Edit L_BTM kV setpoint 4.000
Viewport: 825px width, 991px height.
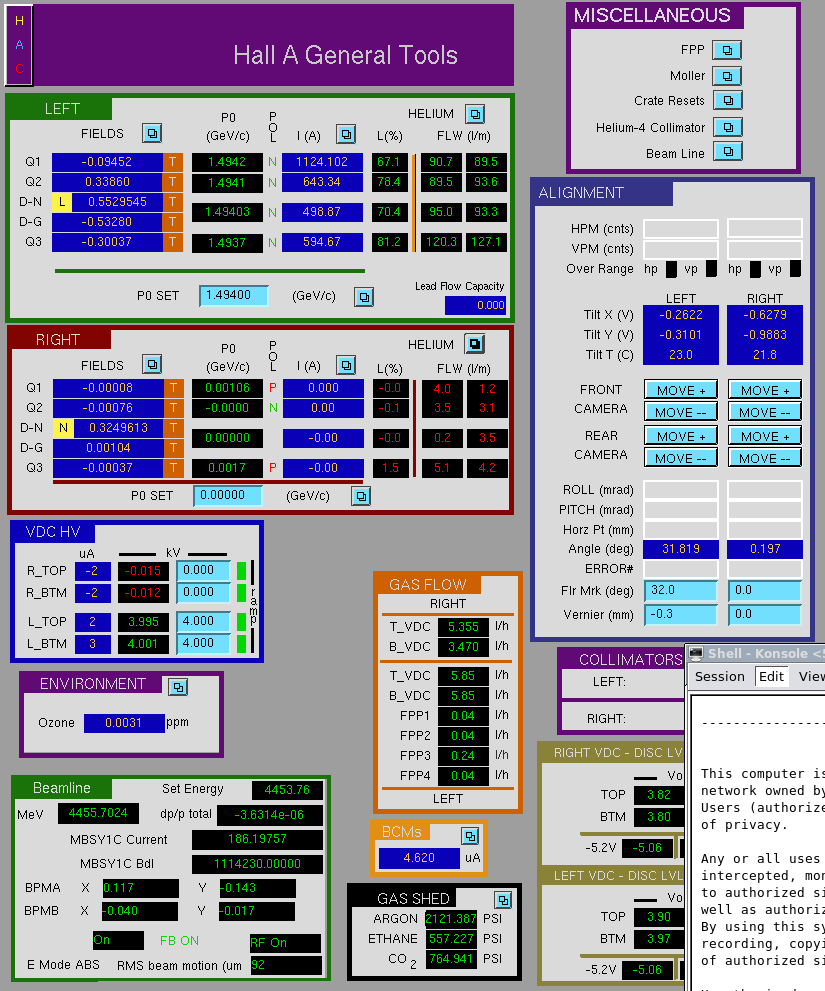coord(203,643)
